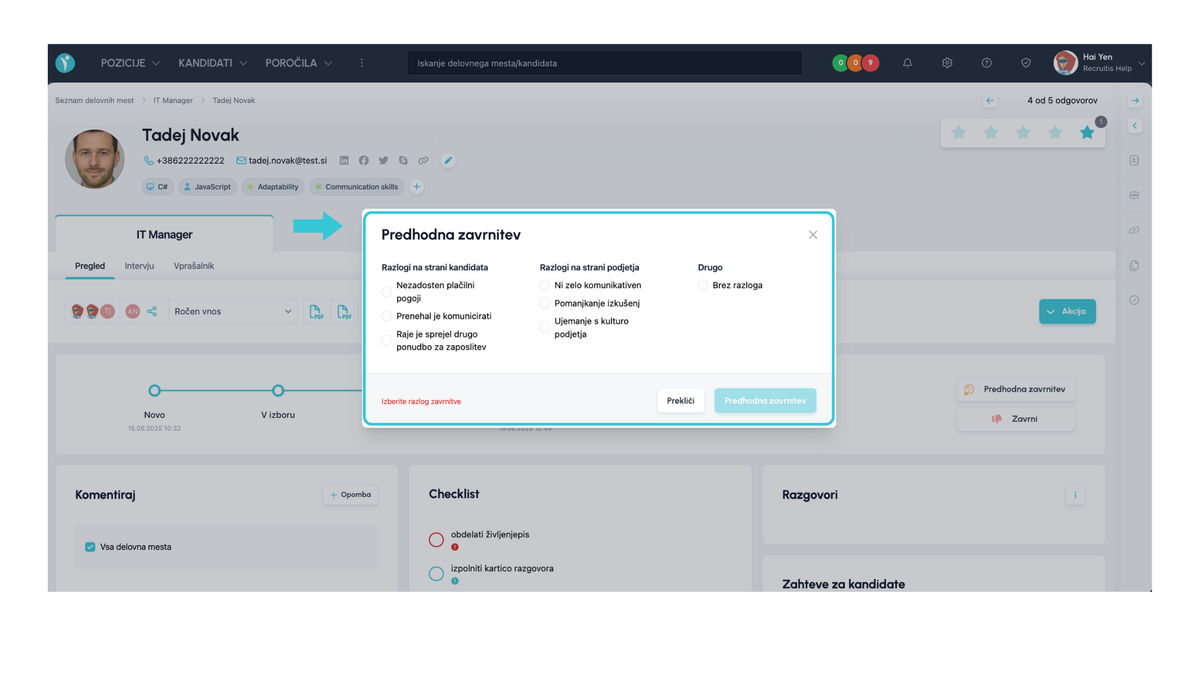Screen dimensions: 1200x675
Task: Switch to the Intervju tab
Action: coord(139,266)
